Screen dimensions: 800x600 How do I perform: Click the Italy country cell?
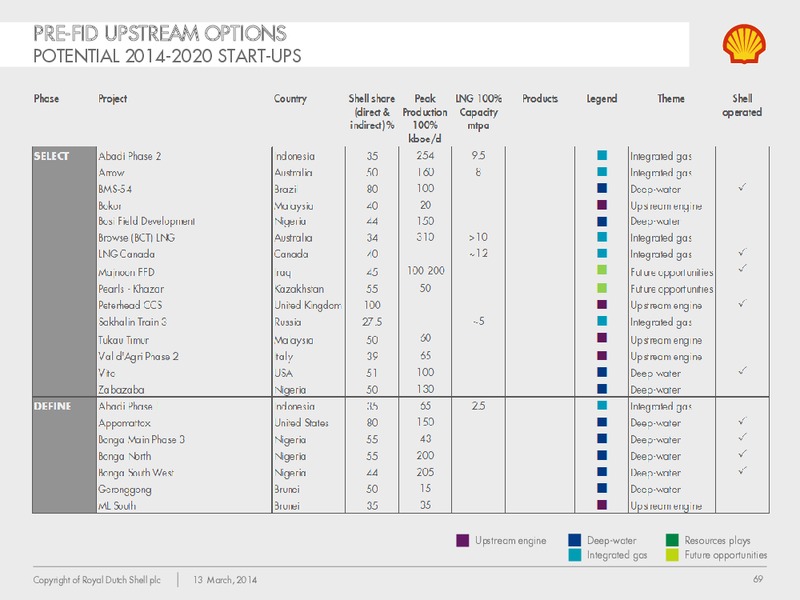tap(284, 357)
